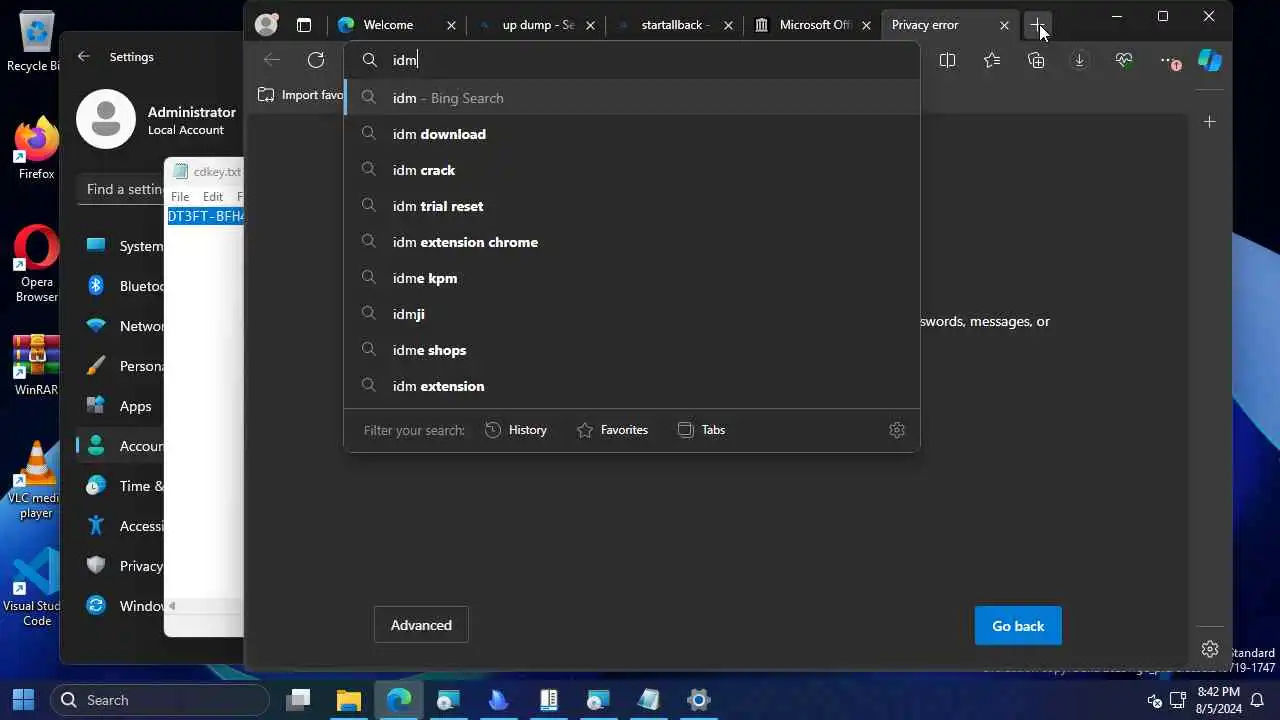Image resolution: width=1280 pixels, height=720 pixels.
Task: Open the notification bell in system tray
Action: (x=1258, y=700)
